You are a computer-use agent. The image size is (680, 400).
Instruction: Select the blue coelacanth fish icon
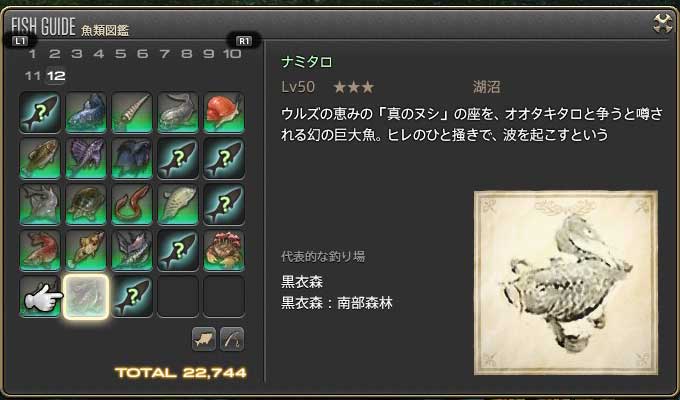pos(86,112)
